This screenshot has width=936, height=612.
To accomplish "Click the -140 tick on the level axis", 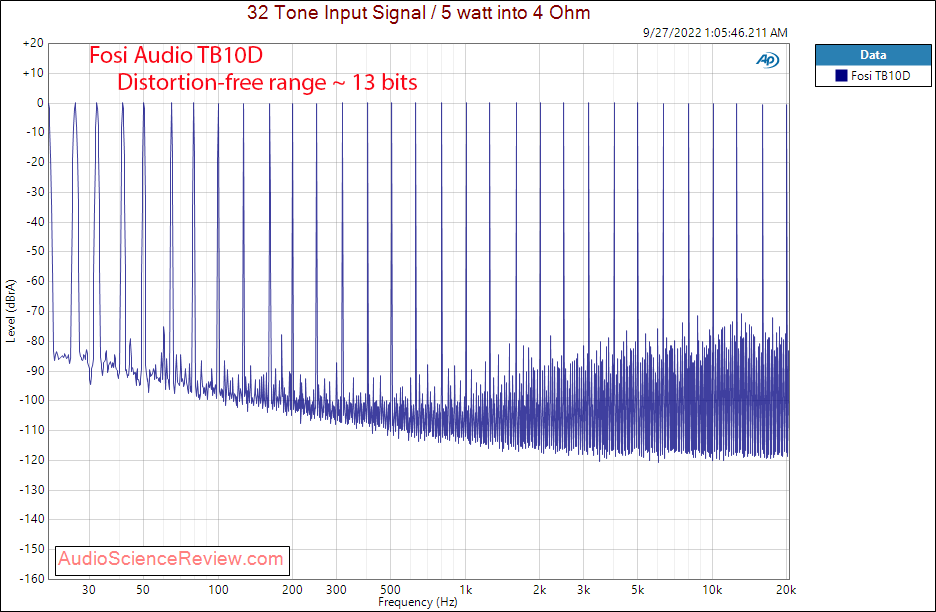I will click(x=32, y=519).
